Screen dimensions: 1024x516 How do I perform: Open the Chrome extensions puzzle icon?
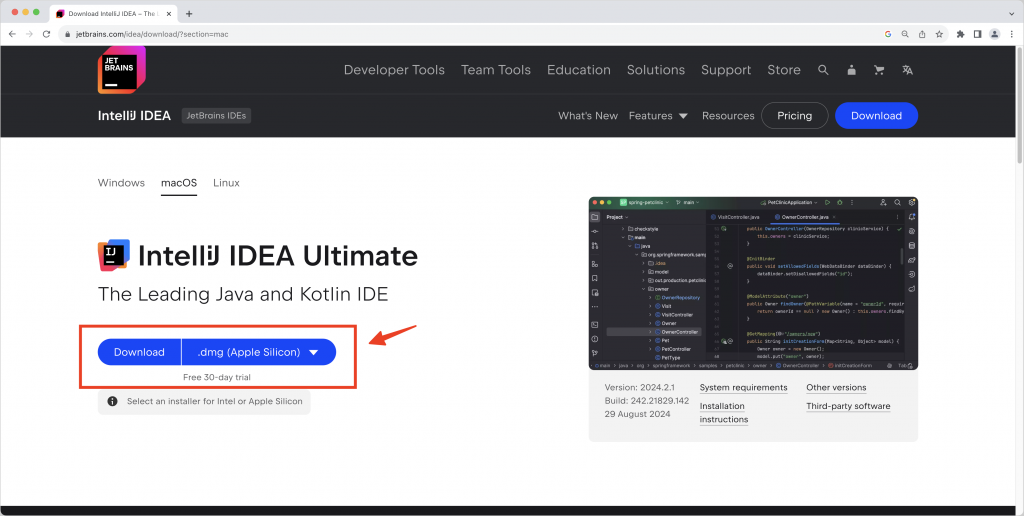coord(960,34)
